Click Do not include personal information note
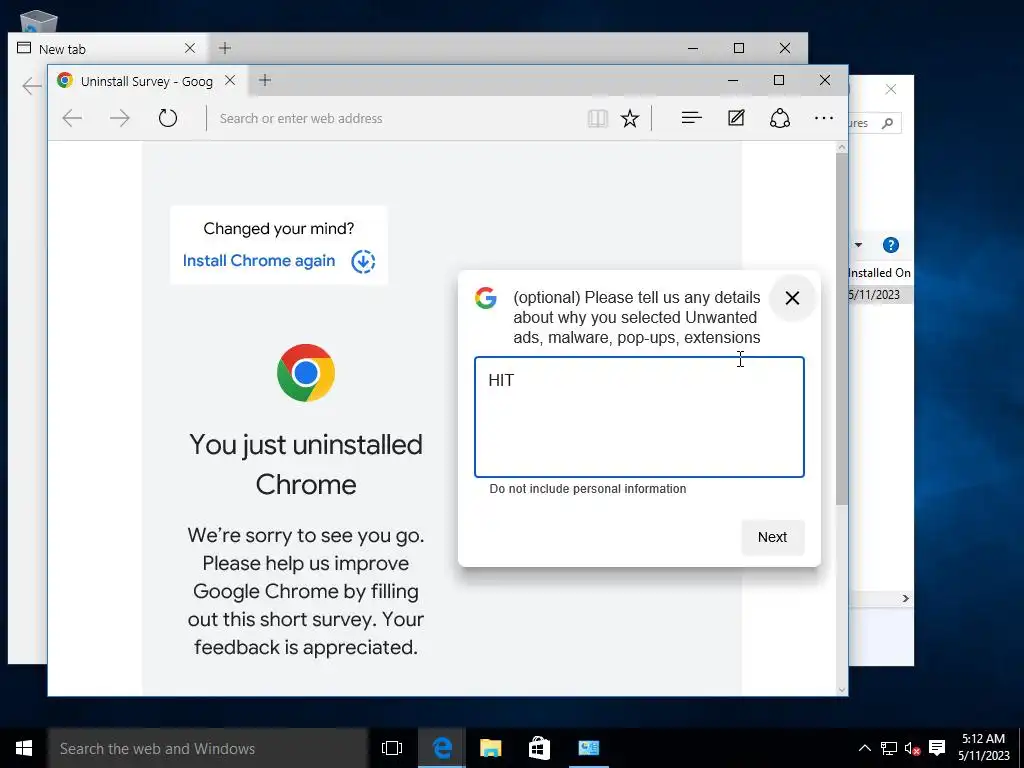This screenshot has width=1024, height=768. tap(588, 488)
